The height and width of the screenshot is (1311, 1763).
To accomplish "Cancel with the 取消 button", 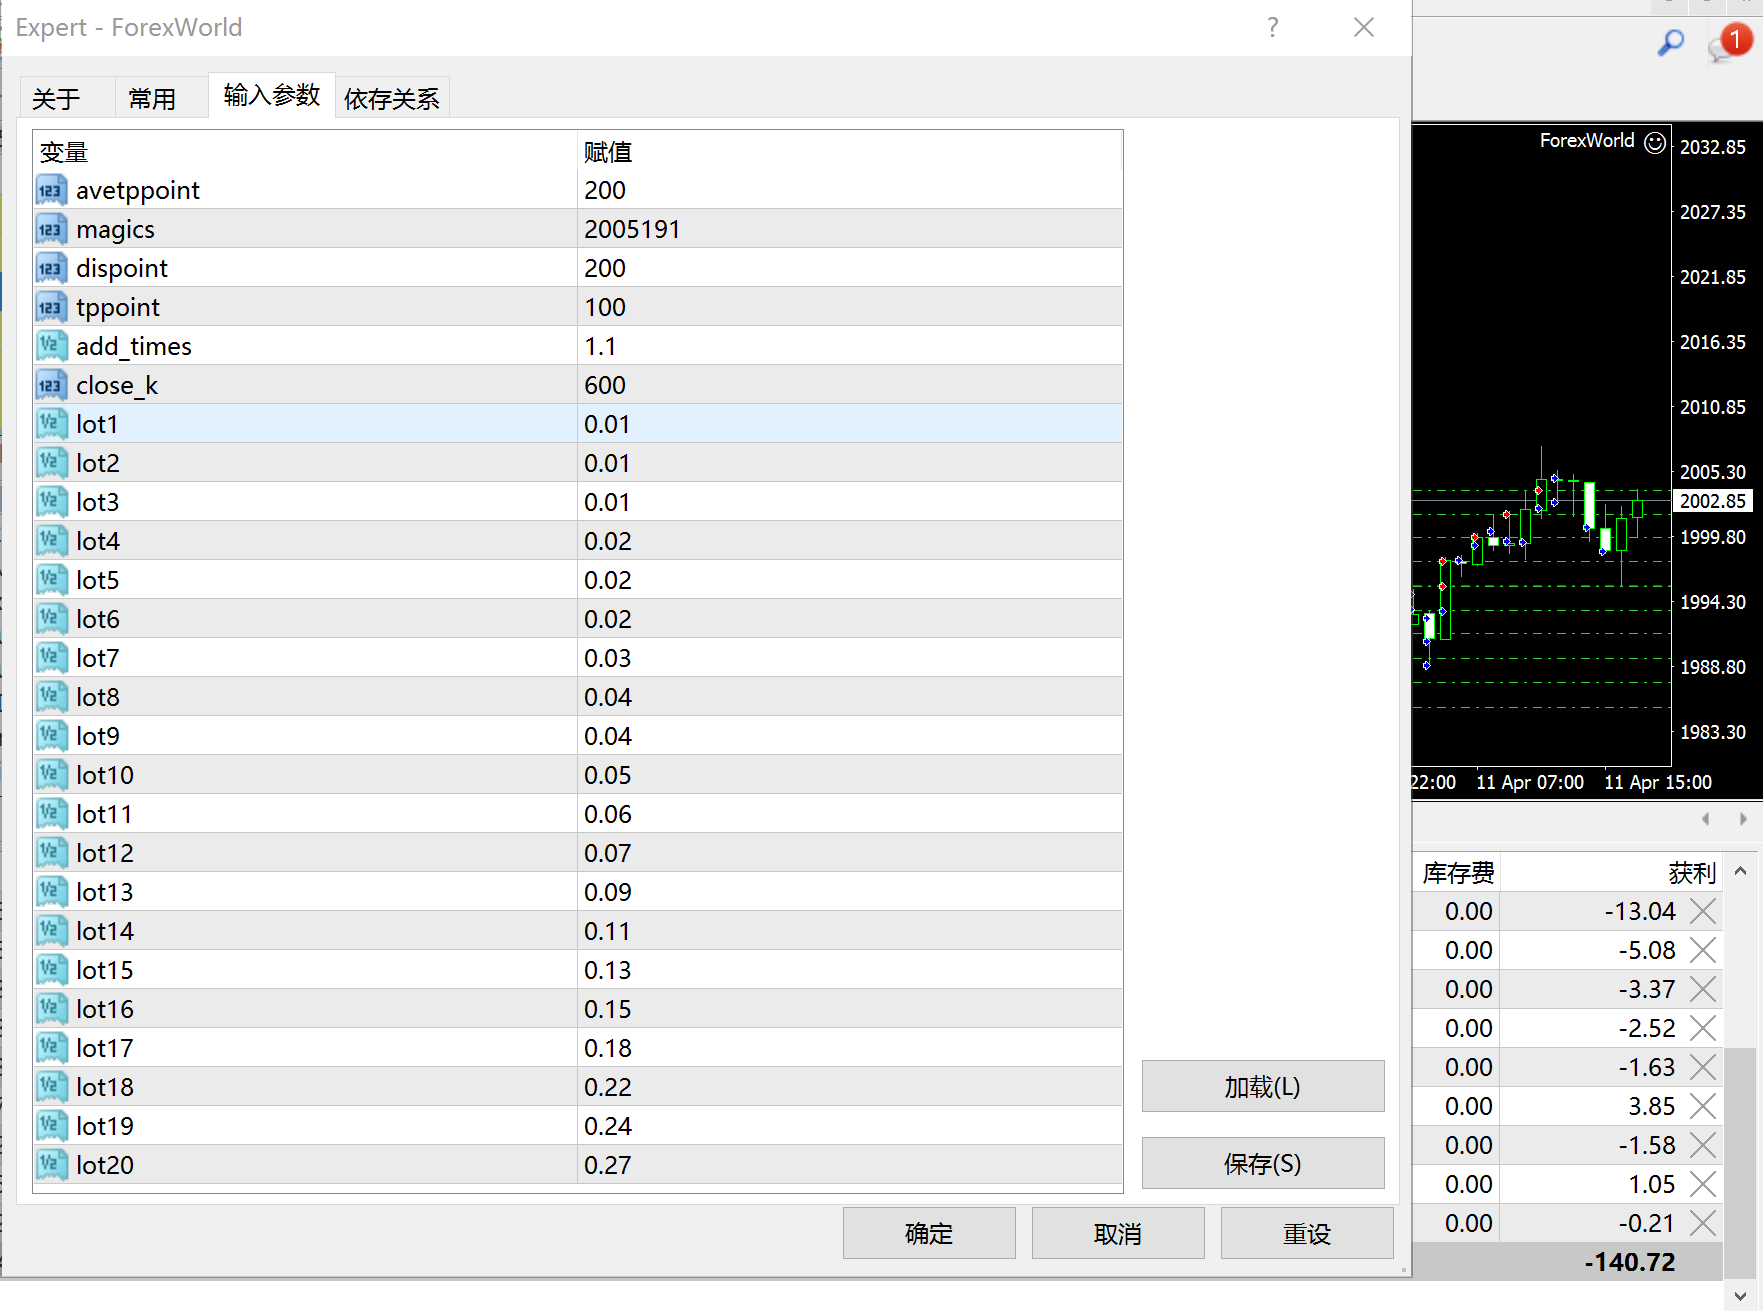I will (x=1118, y=1233).
